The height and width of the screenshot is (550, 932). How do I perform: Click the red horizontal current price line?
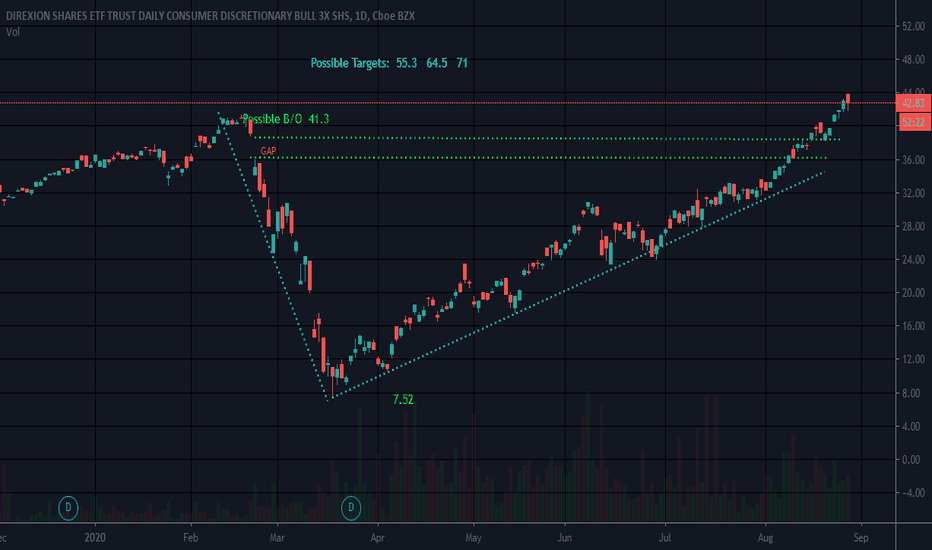point(446,103)
